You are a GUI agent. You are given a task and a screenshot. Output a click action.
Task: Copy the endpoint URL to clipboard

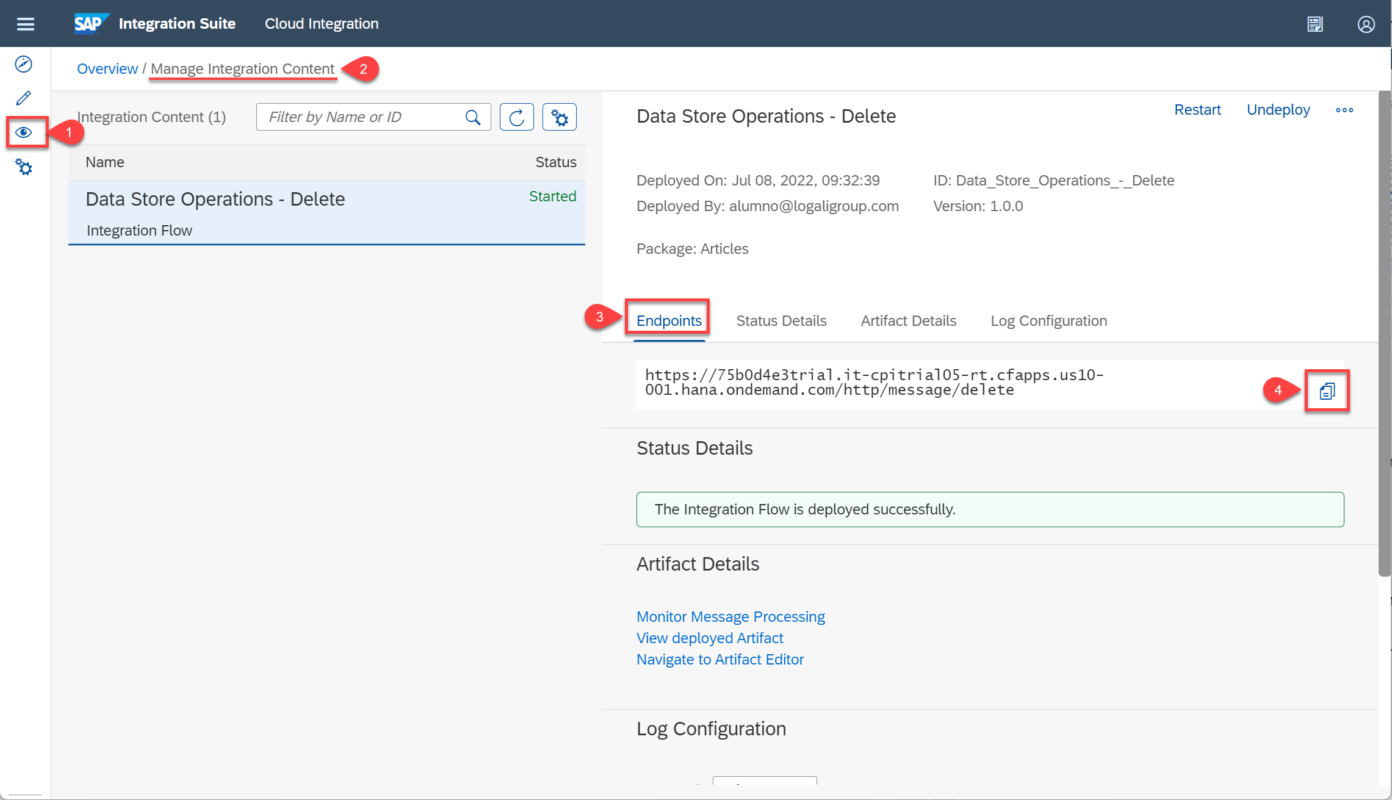click(1327, 391)
